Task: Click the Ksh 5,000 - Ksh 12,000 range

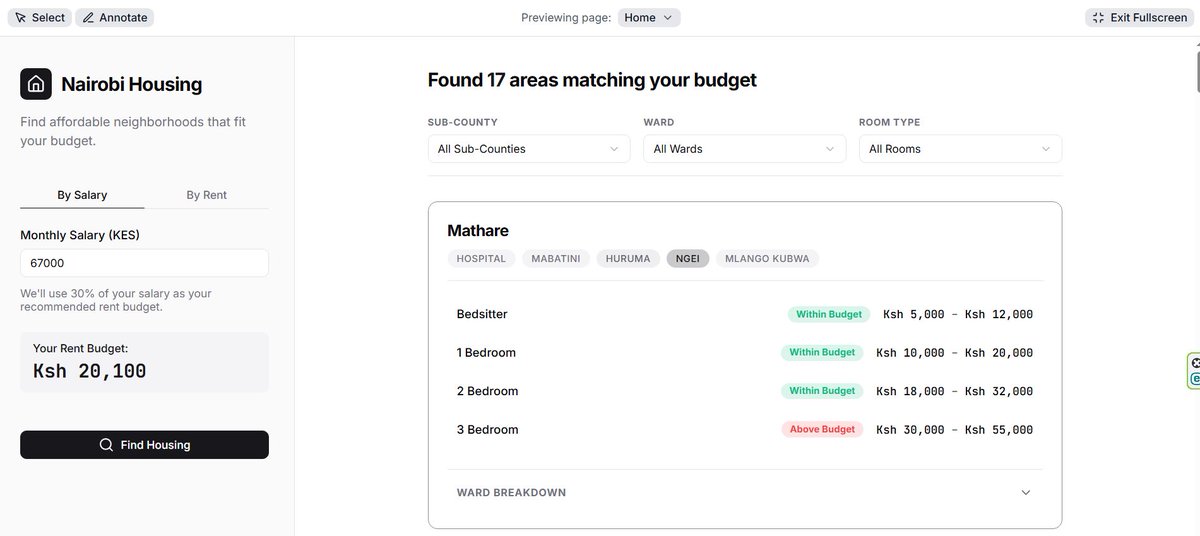Action: 958,314
